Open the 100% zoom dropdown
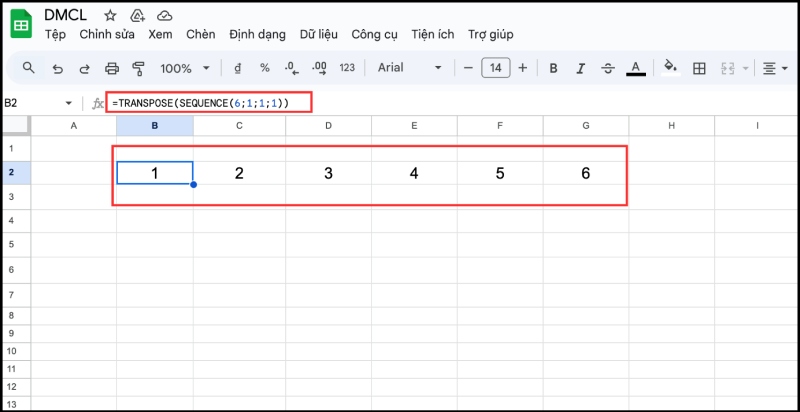Viewport: 800px width, 412px height. click(185, 68)
